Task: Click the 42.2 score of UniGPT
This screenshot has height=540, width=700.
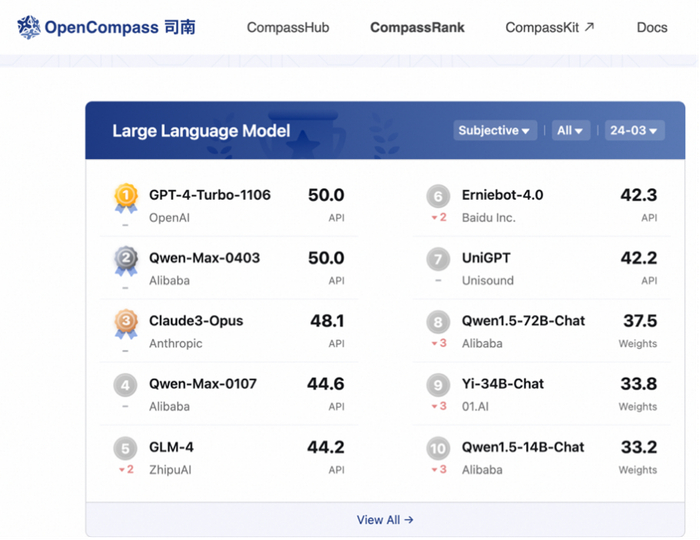Action: [639, 258]
